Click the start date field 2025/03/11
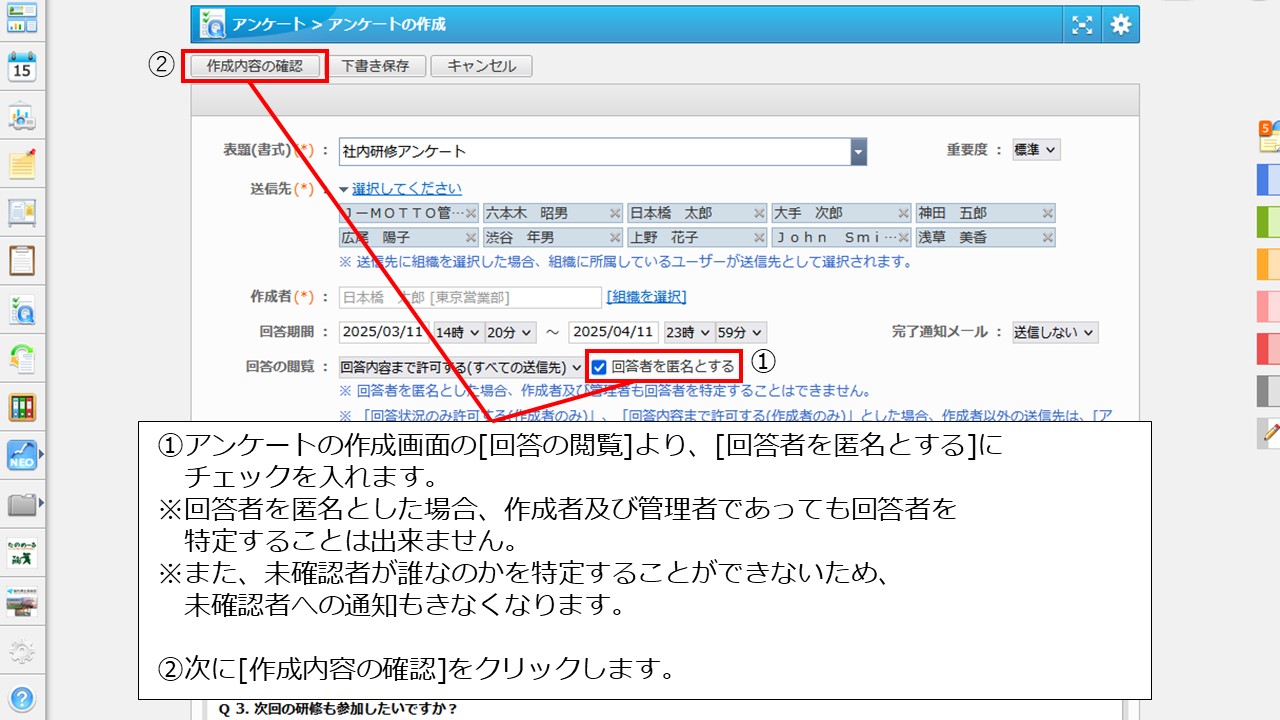The height and width of the screenshot is (720, 1280). click(384, 332)
